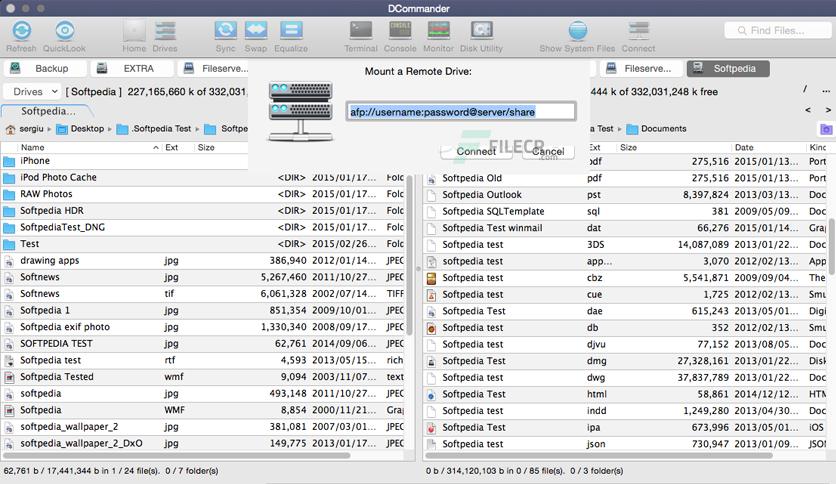This screenshot has height=484, width=836.
Task: Go to .Softpedia Test in breadcrumb
Action: 155,128
